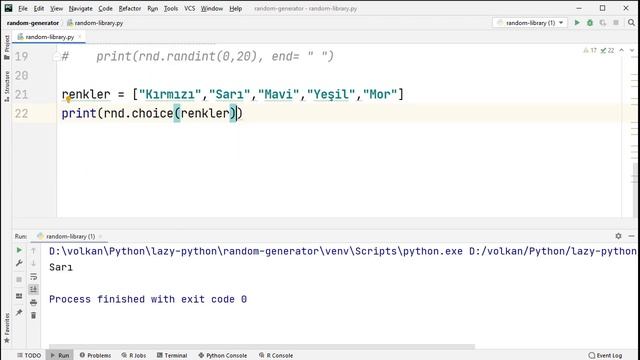Open the R Console tool window
The width and height of the screenshot is (640, 360).
[276, 355]
